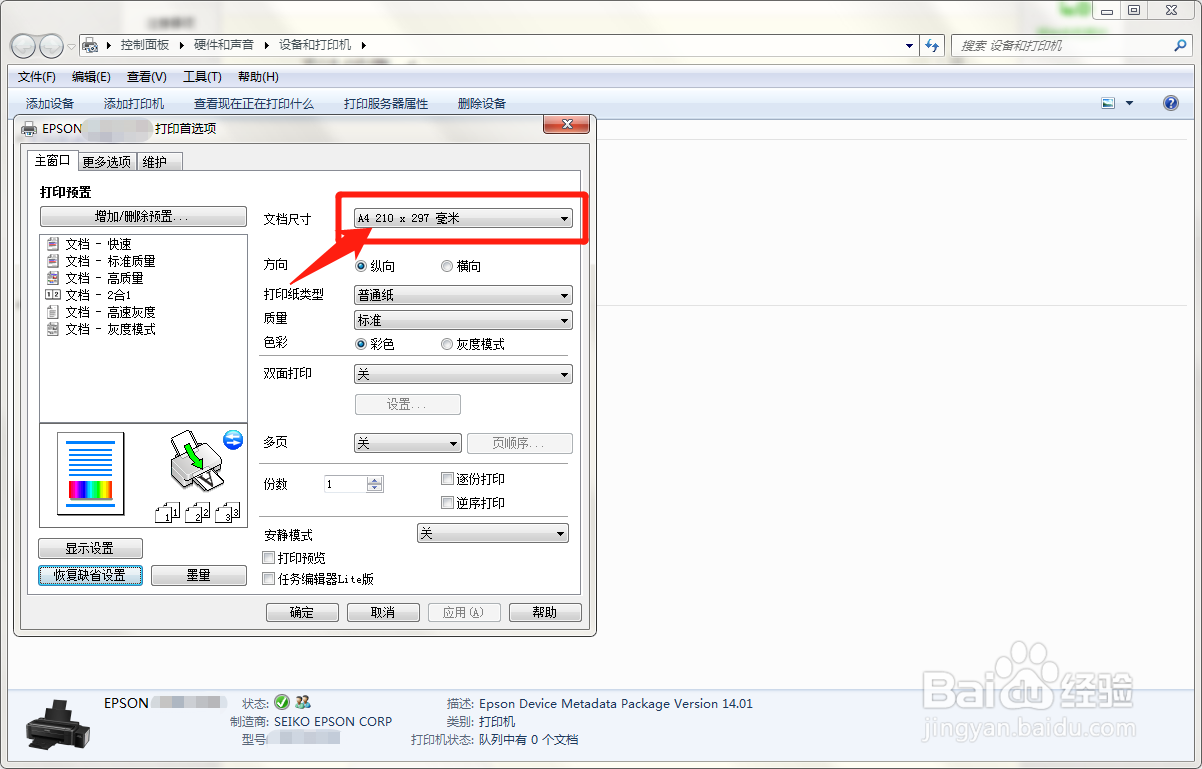
Task: Select the 文档 - 标准质量 preset icon
Action: pyautogui.click(x=53, y=261)
